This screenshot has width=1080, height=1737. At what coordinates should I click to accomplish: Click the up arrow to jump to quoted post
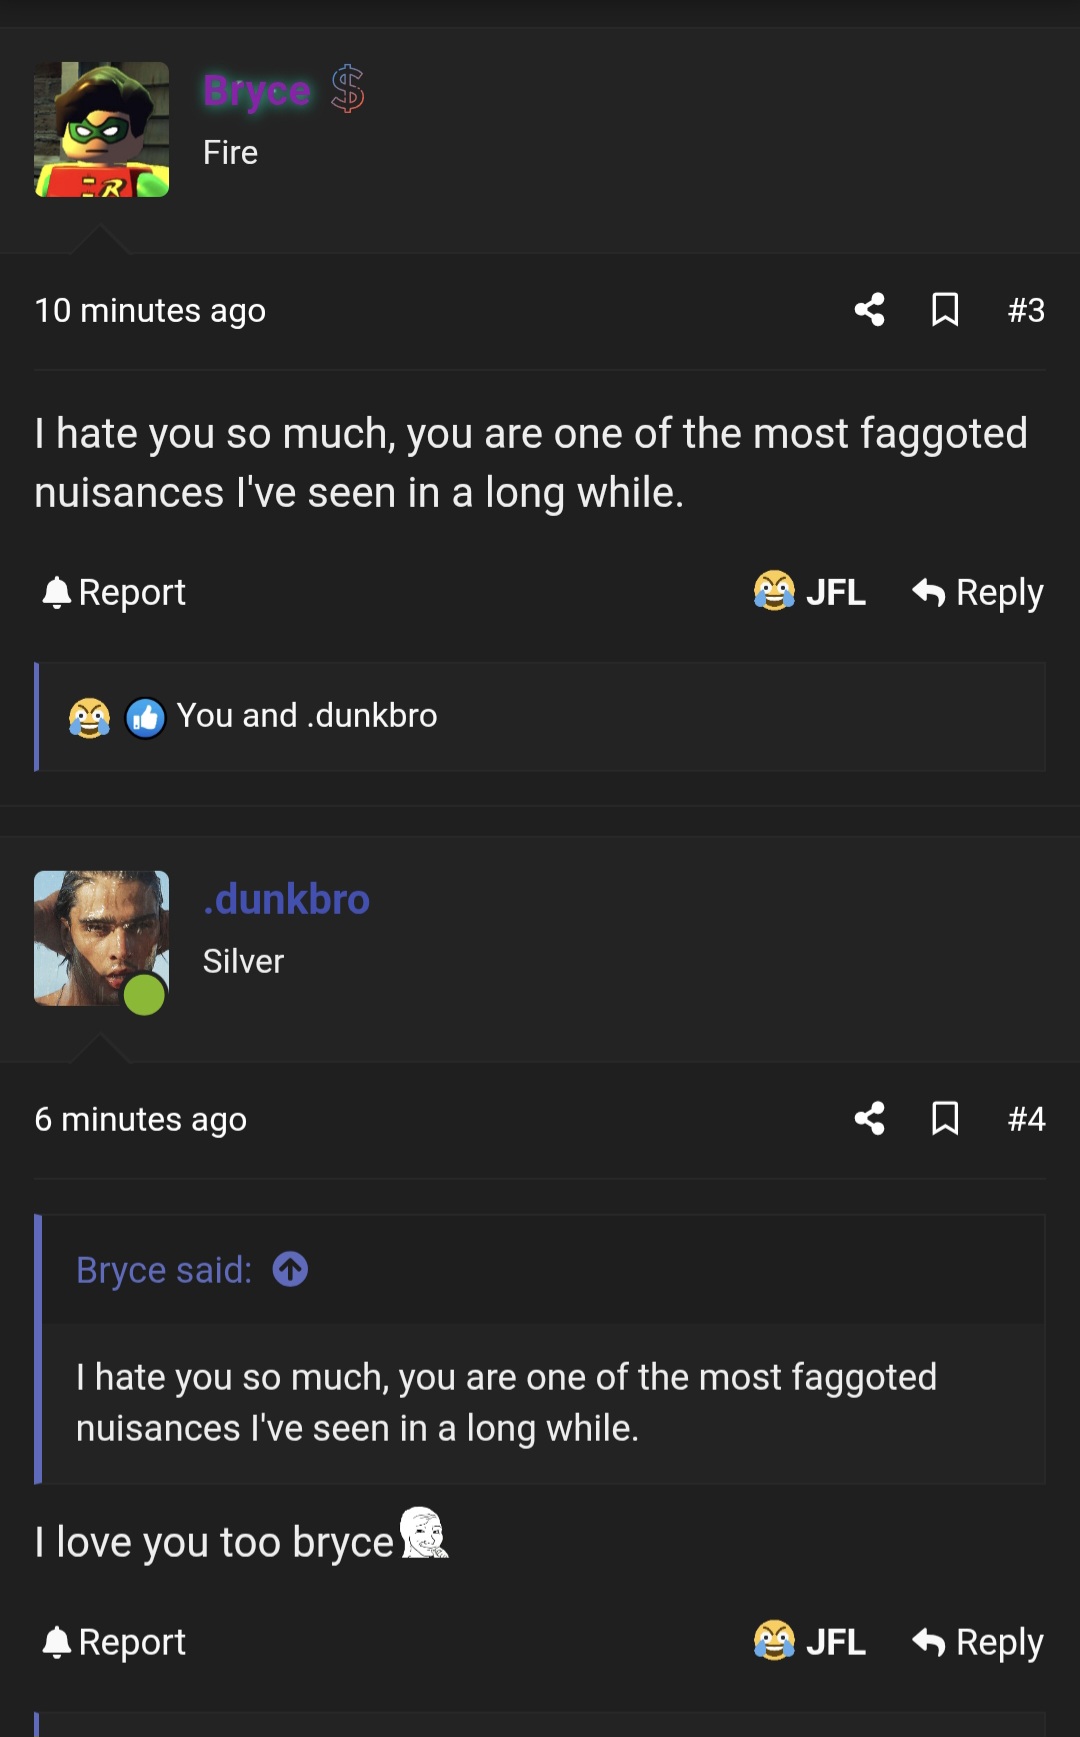pyautogui.click(x=289, y=1269)
